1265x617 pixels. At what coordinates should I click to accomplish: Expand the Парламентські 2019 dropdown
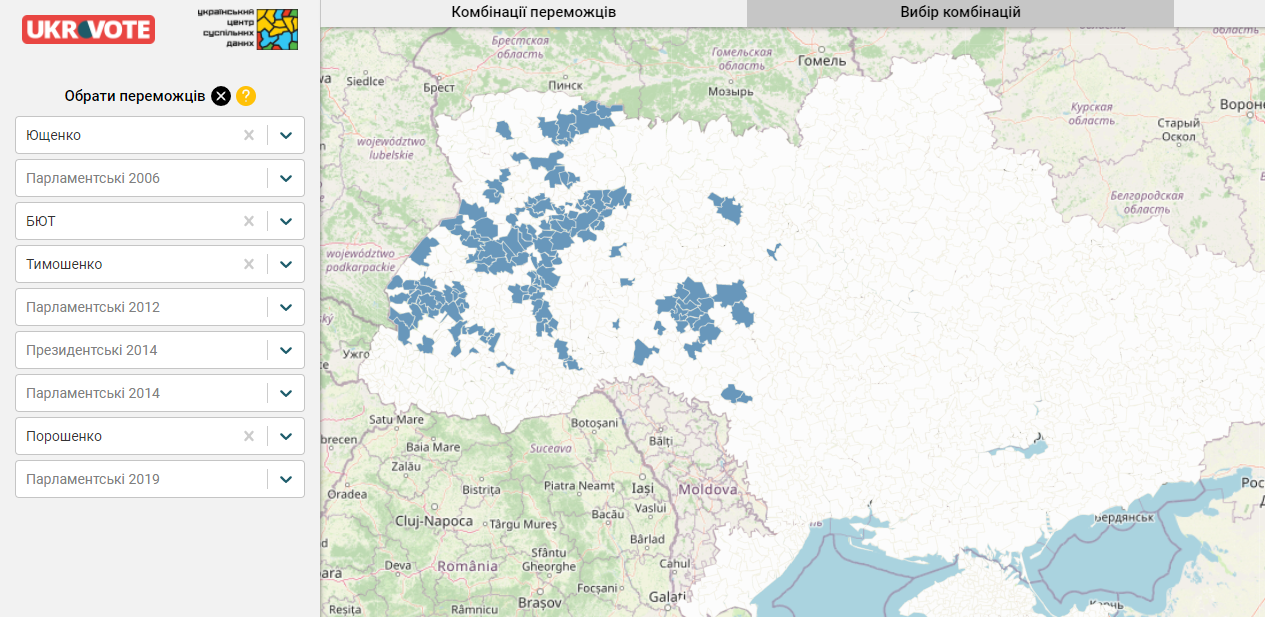286,479
